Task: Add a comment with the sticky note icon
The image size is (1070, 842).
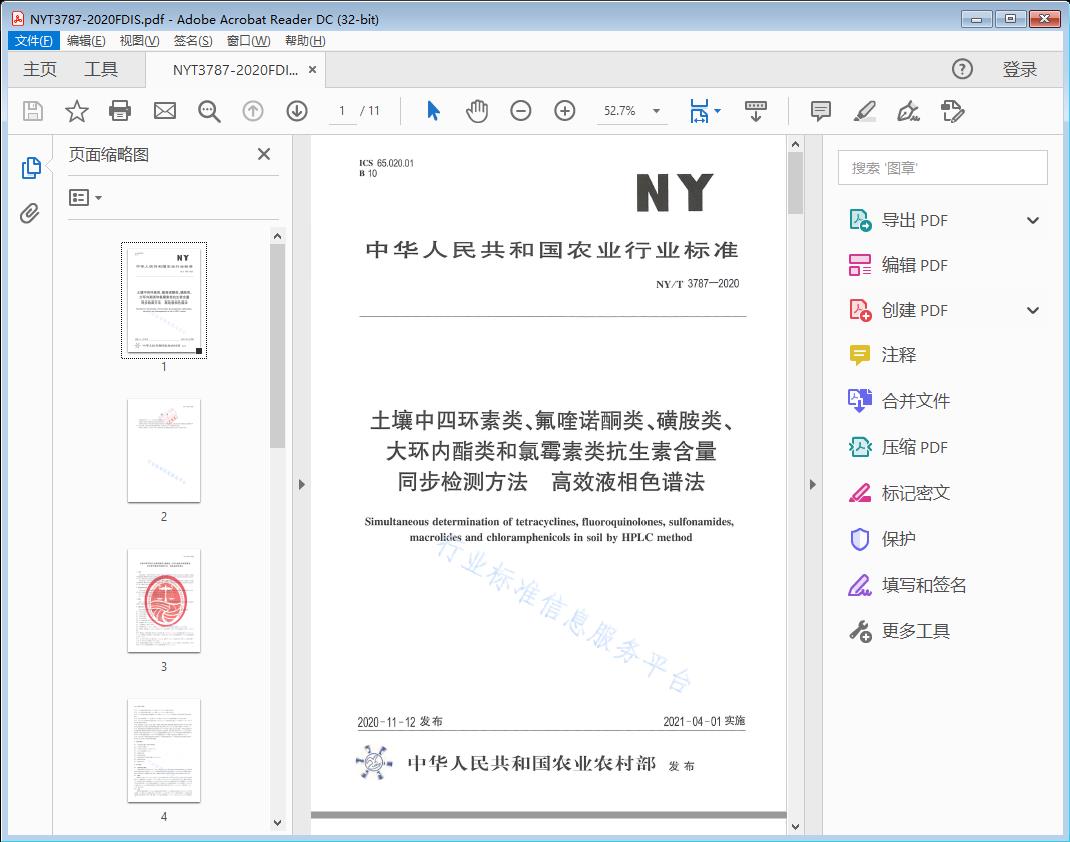Action: coord(821,111)
